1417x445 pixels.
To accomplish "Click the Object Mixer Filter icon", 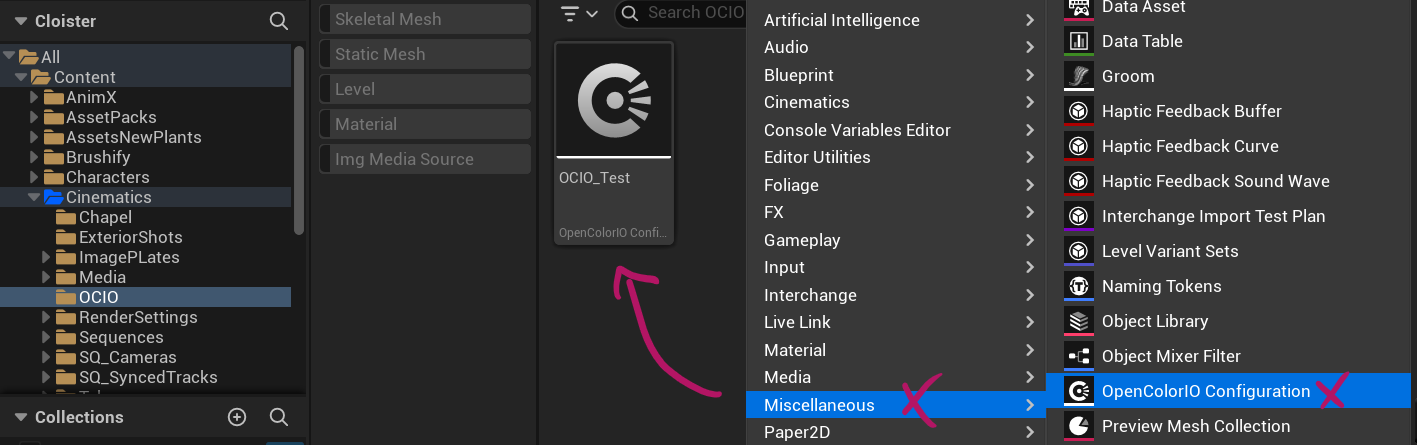I will point(1079,356).
